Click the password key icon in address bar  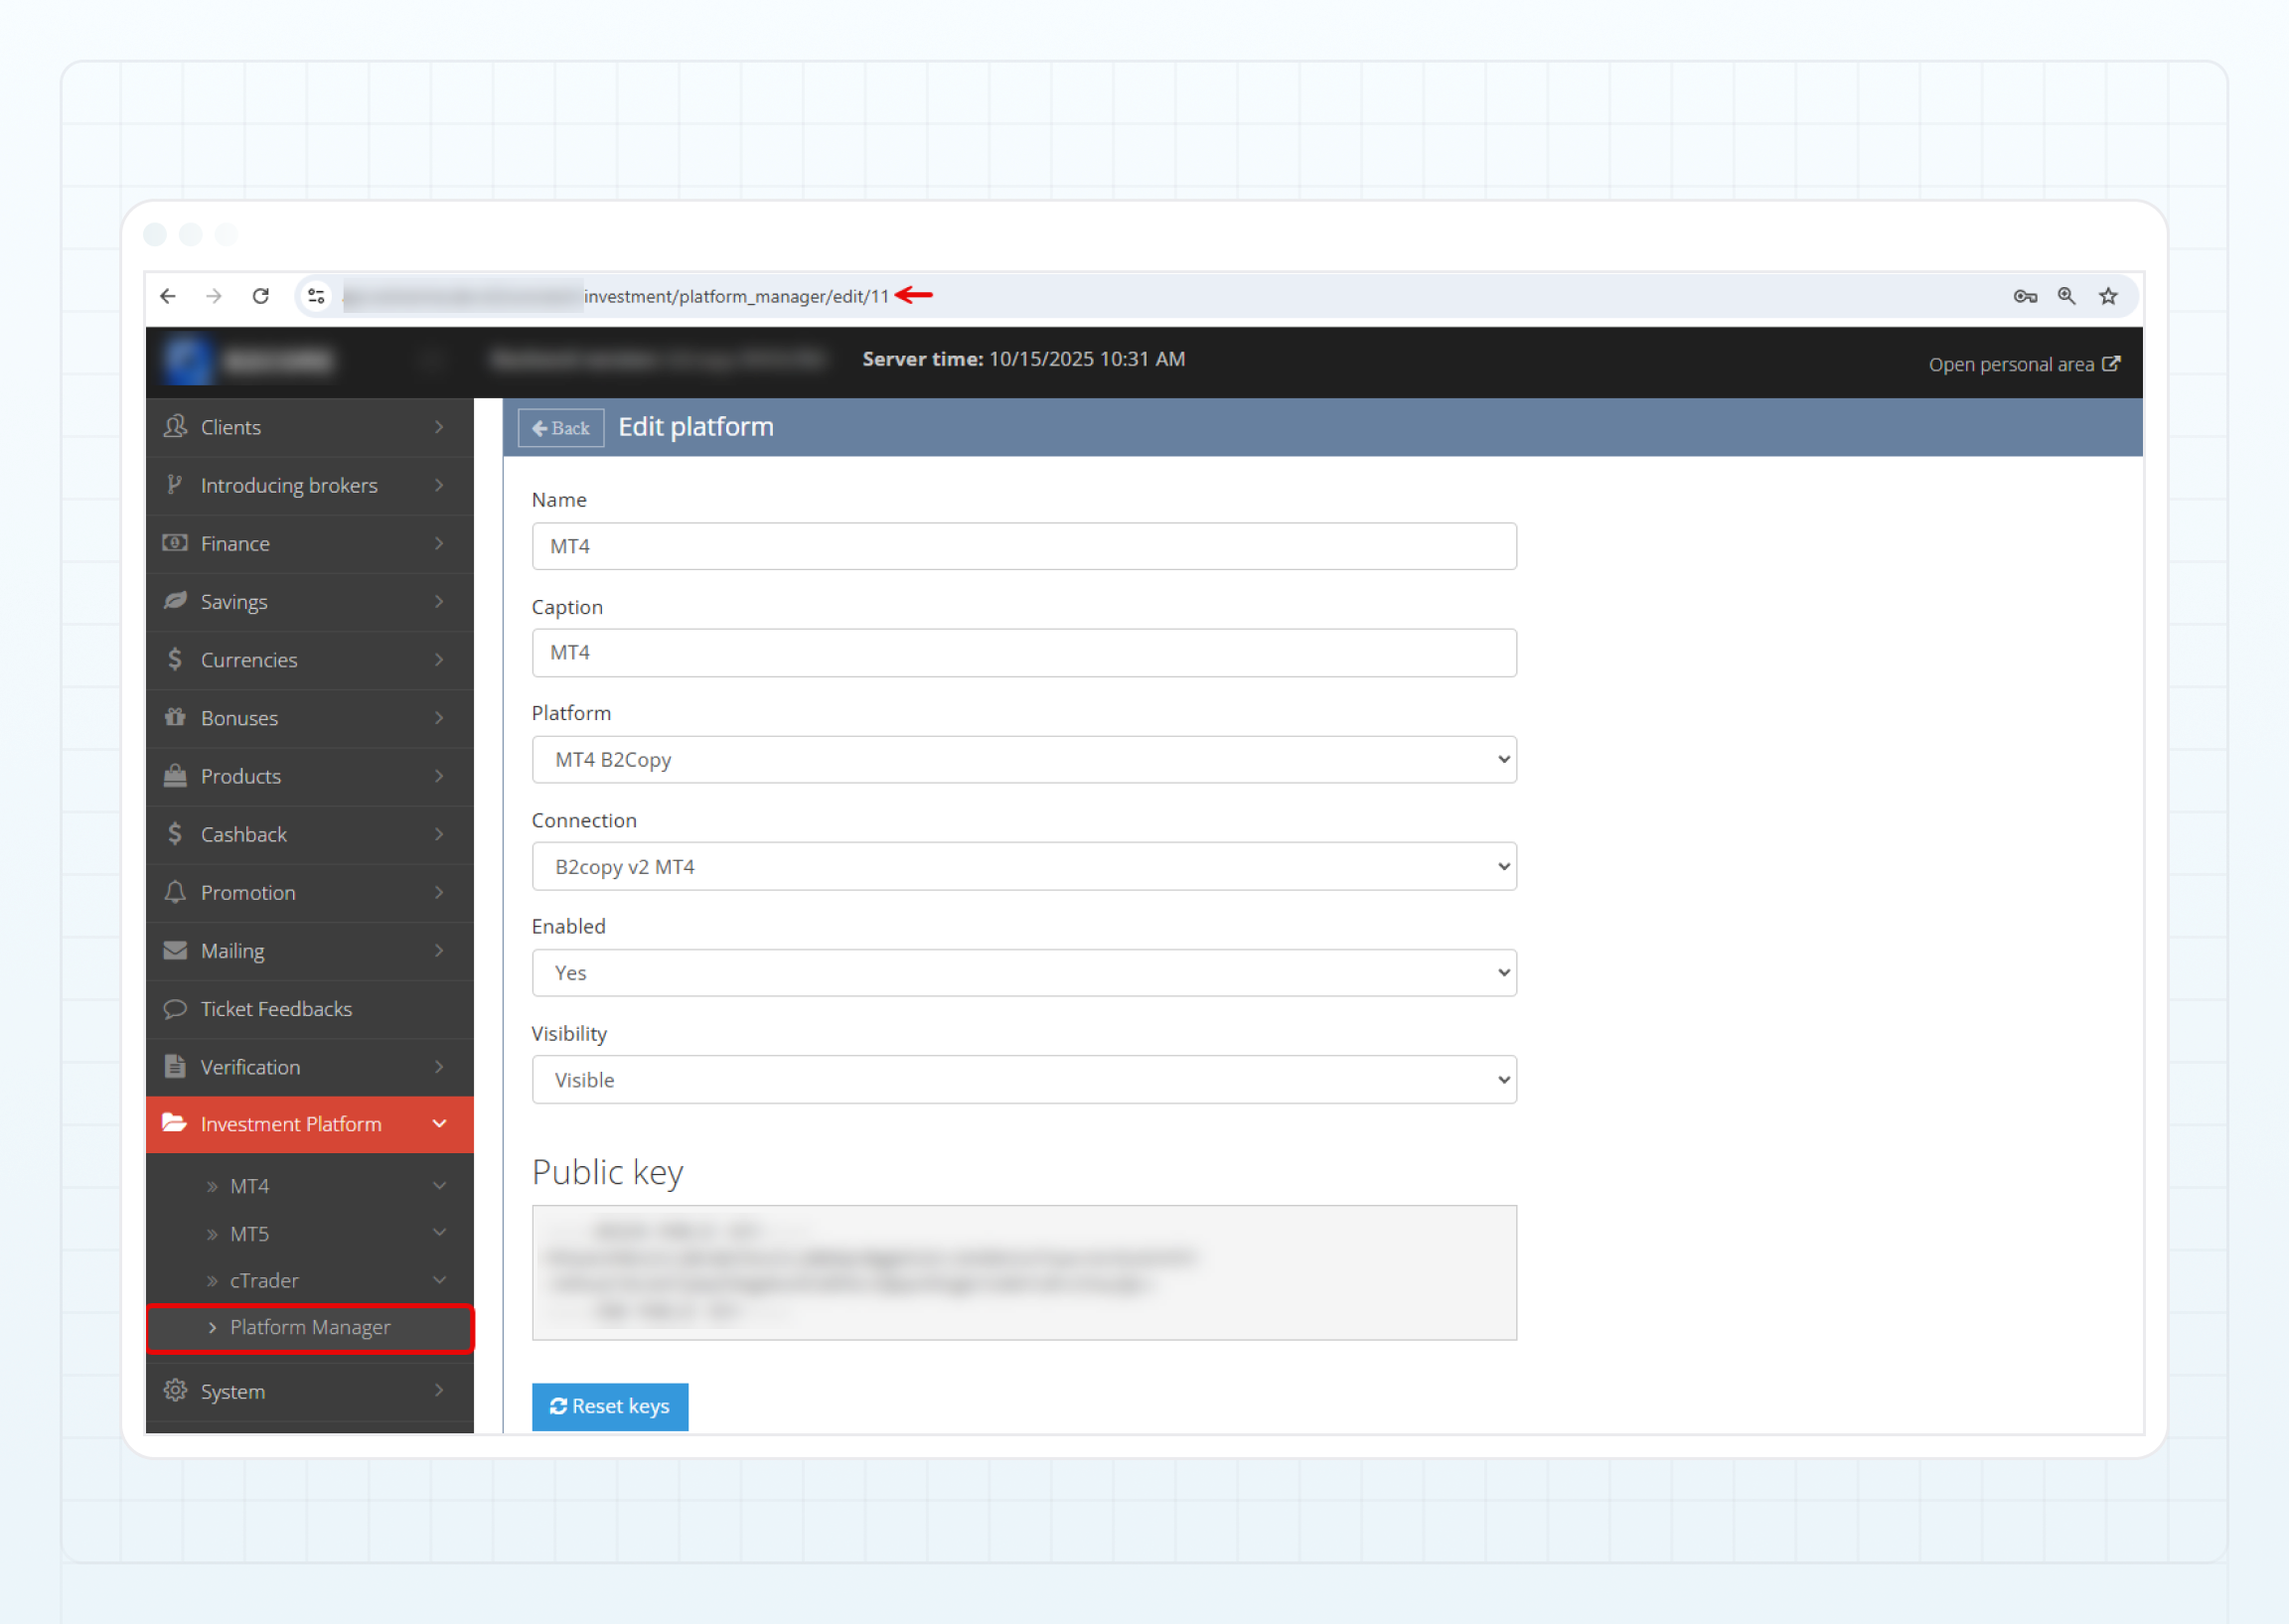click(x=2025, y=296)
